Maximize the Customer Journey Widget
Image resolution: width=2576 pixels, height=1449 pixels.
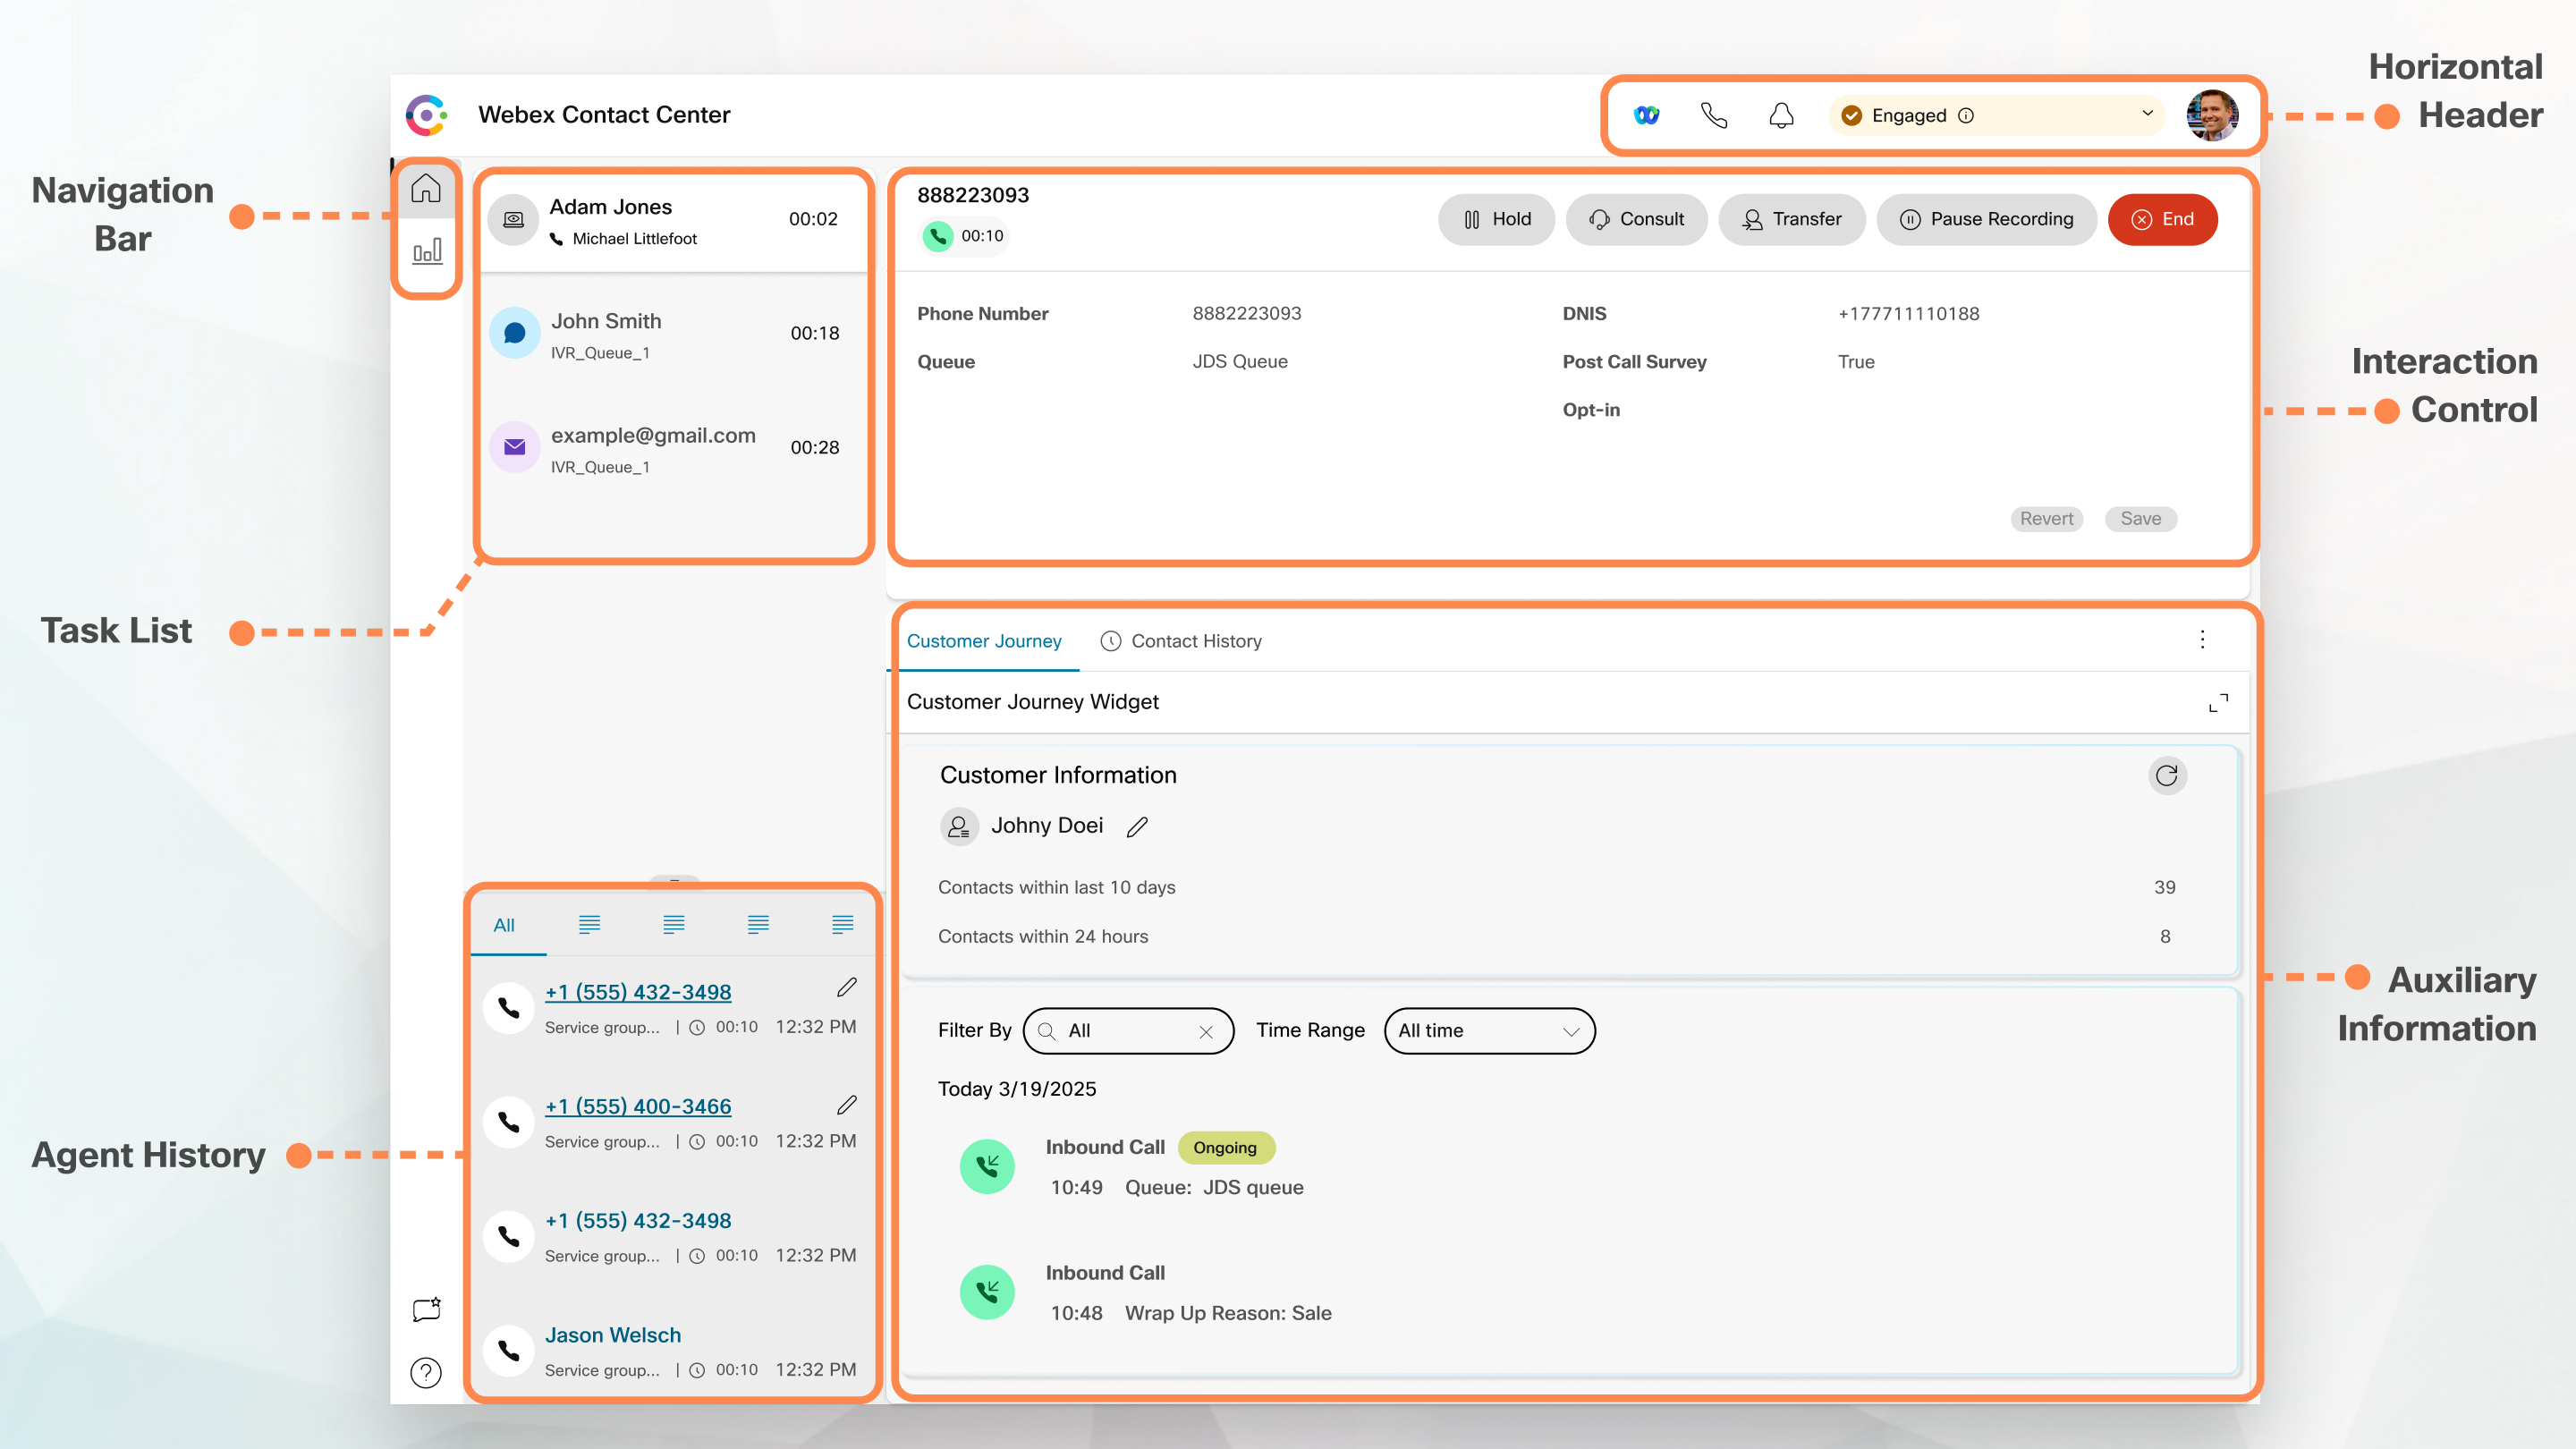(2218, 703)
